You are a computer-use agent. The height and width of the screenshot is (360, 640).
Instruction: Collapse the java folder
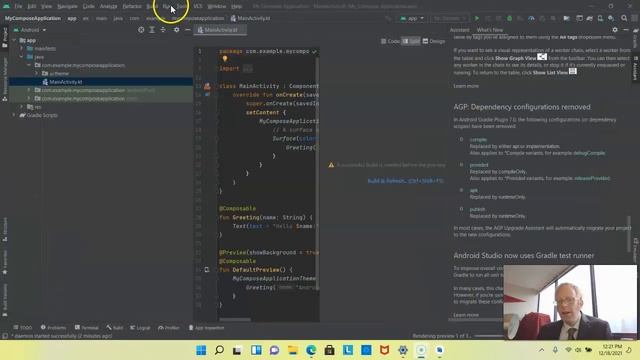22,57
